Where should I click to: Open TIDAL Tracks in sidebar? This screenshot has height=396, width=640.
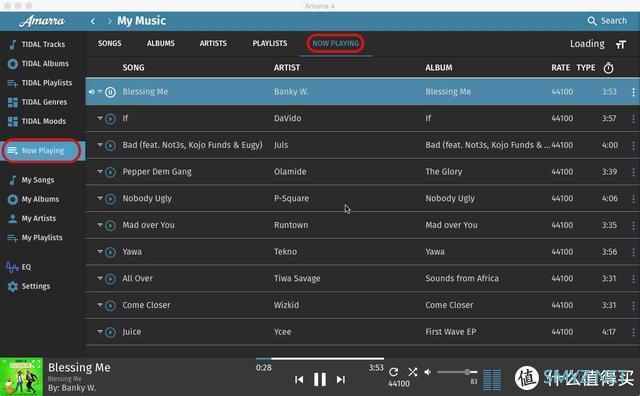pyautogui.click(x=37, y=44)
